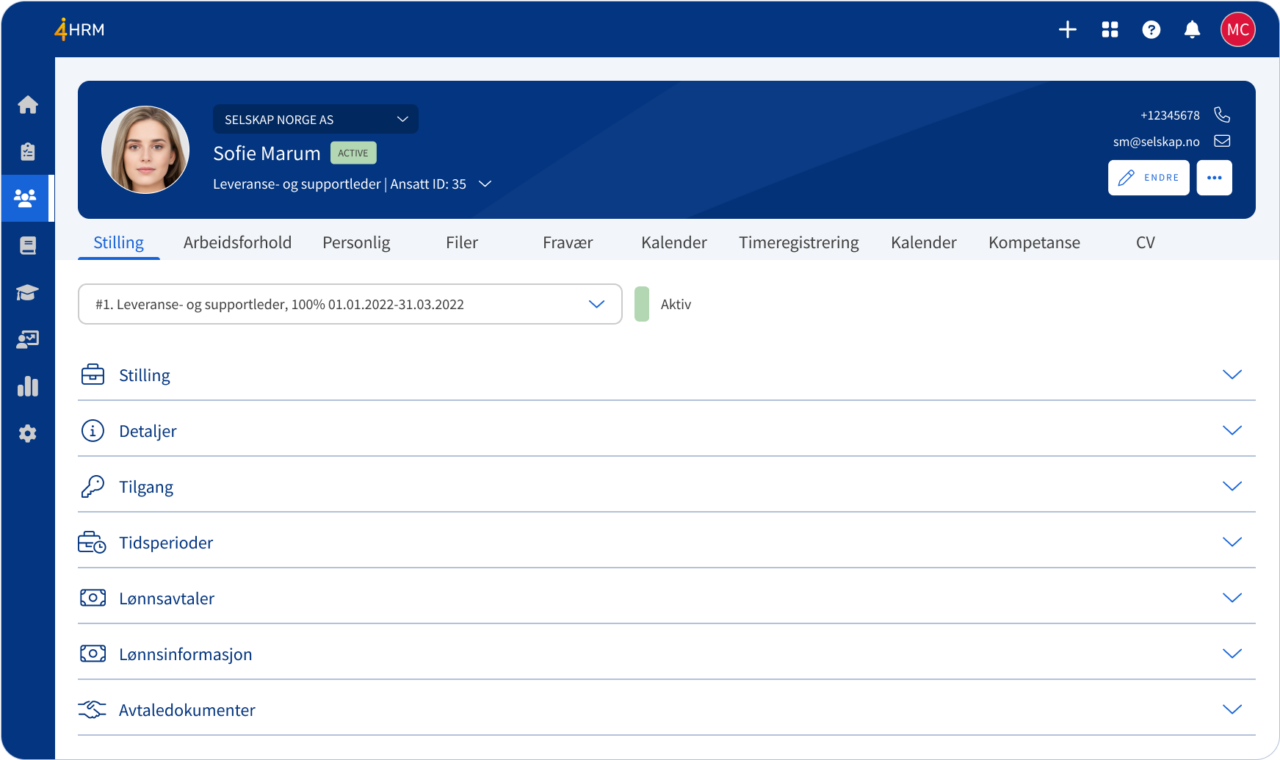Image resolution: width=1280 pixels, height=760 pixels.
Task: Open the presenter board sidebar icon
Action: (x=27, y=339)
